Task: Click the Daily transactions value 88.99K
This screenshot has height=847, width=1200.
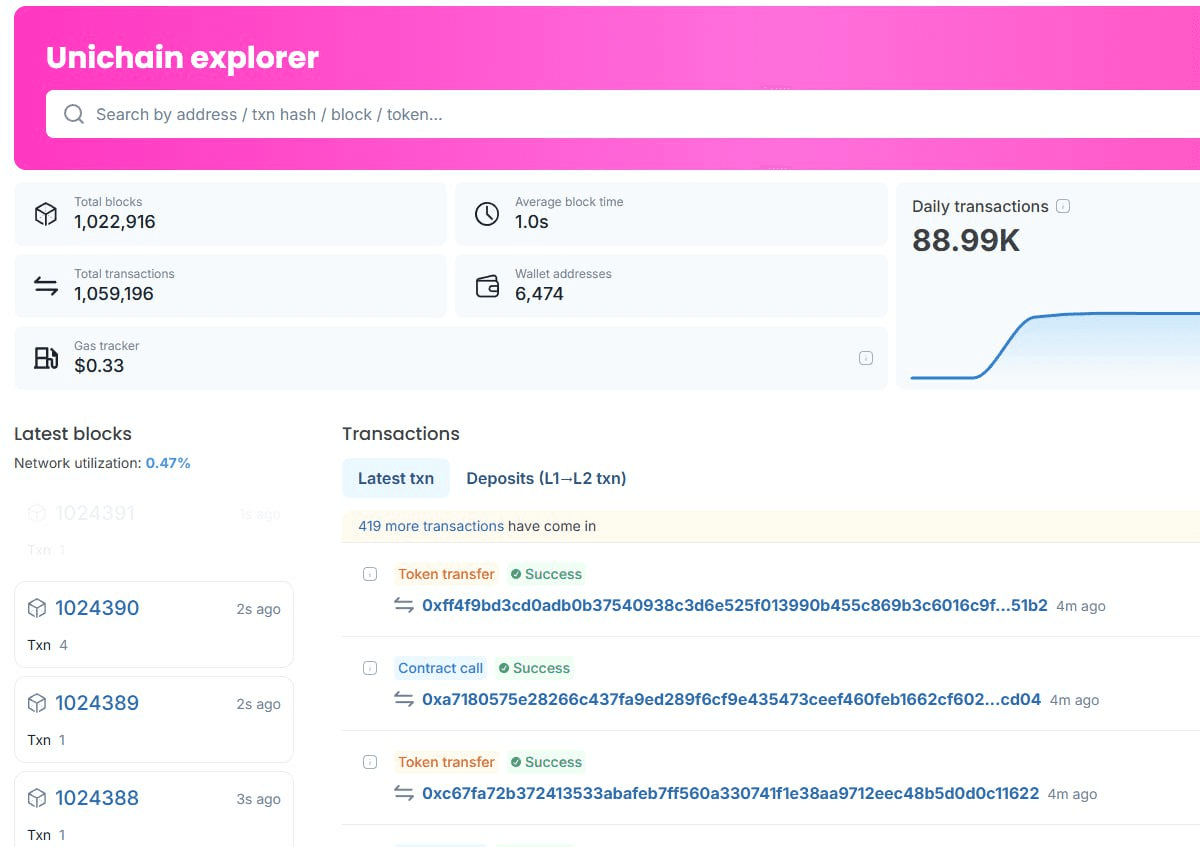Action: coord(966,241)
